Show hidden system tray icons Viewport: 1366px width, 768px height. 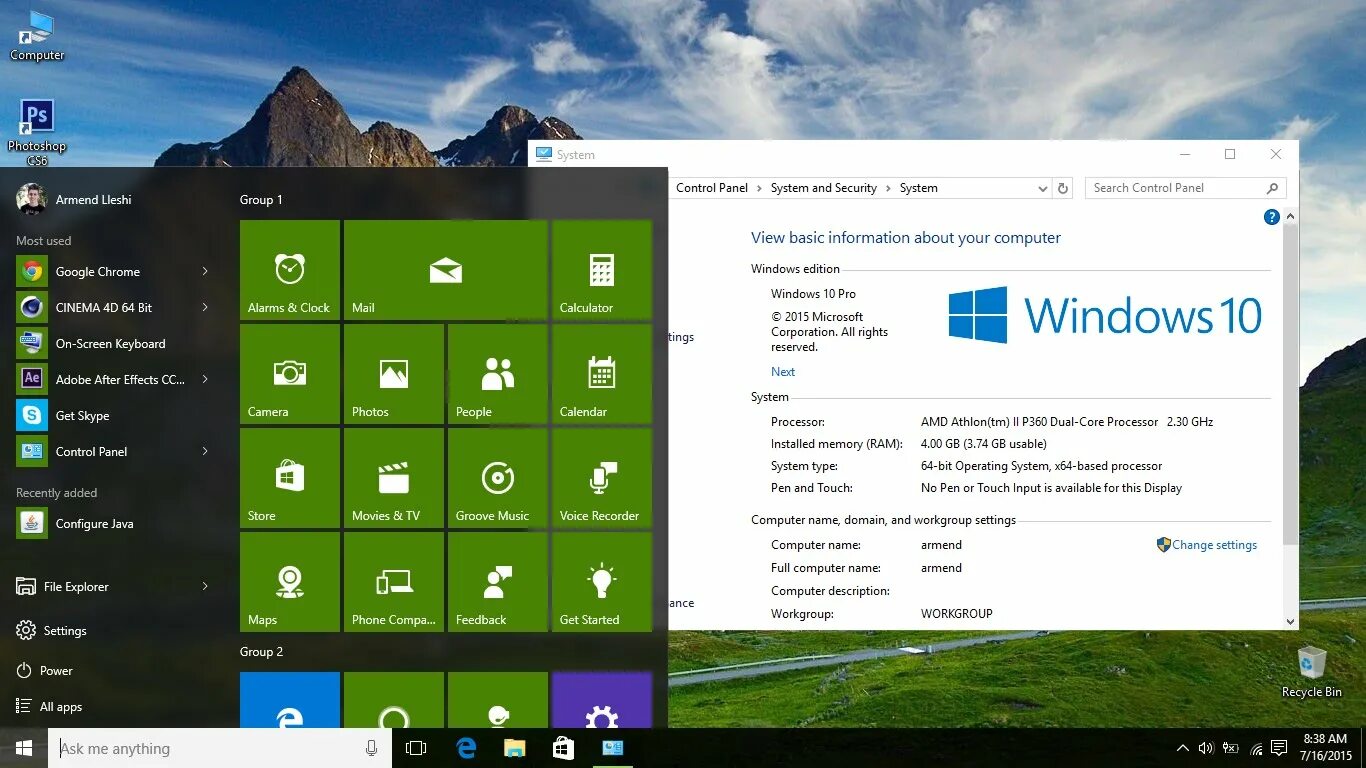(1183, 748)
